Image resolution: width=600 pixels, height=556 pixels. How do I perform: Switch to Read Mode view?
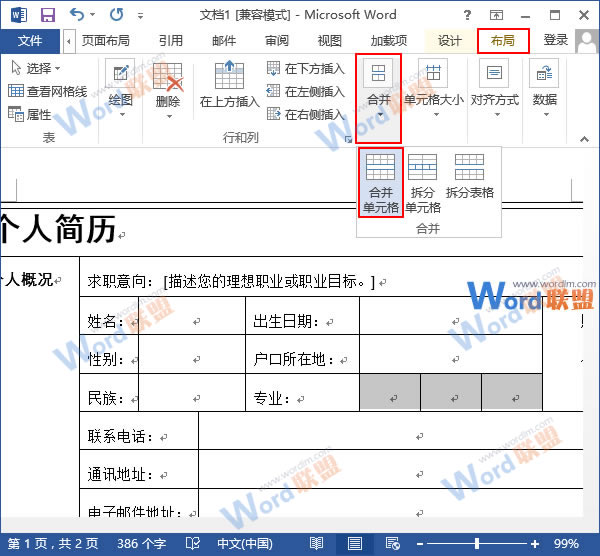tap(316, 544)
